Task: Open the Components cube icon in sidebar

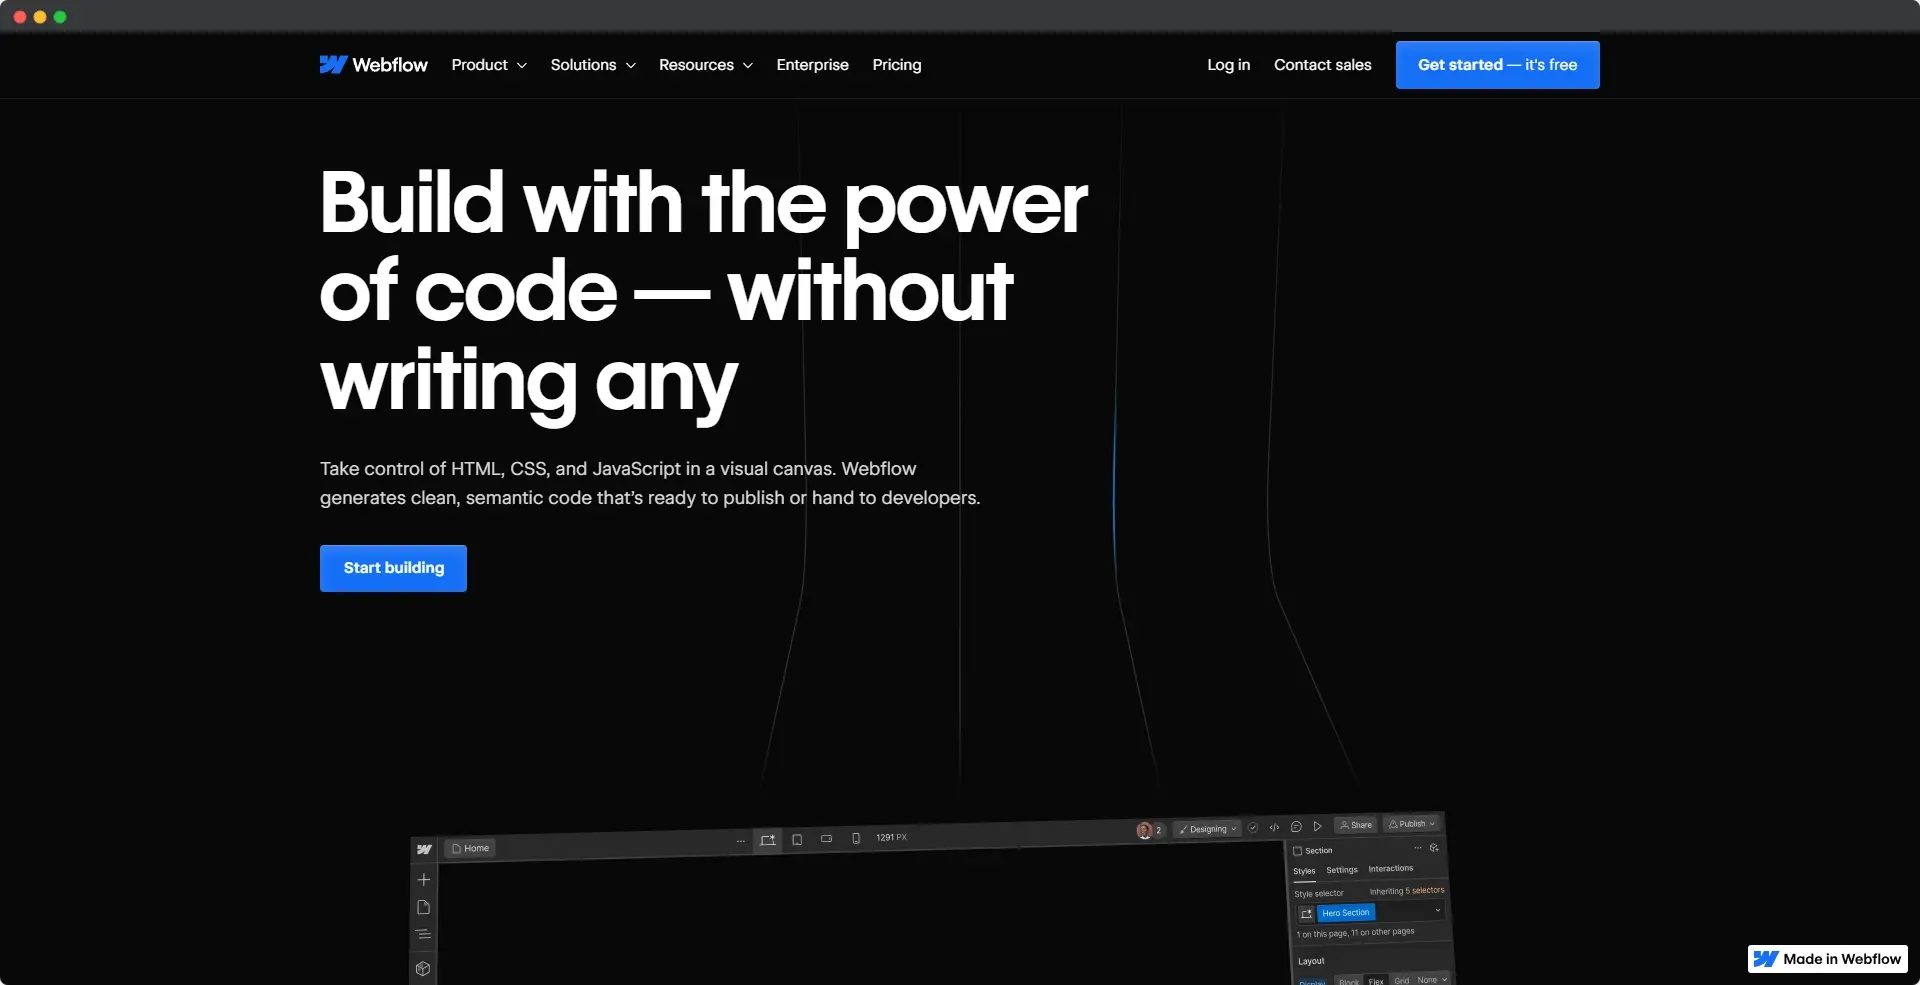Action: point(424,968)
